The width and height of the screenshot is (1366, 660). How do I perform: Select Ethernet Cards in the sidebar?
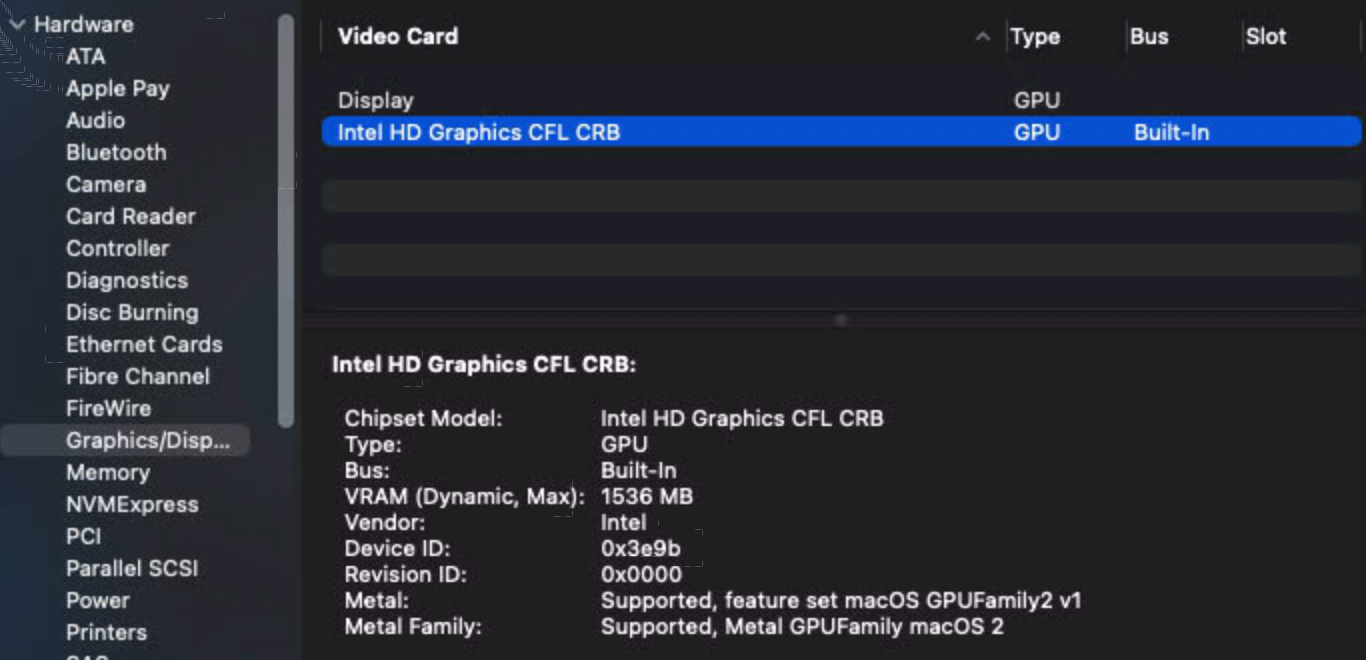(144, 344)
